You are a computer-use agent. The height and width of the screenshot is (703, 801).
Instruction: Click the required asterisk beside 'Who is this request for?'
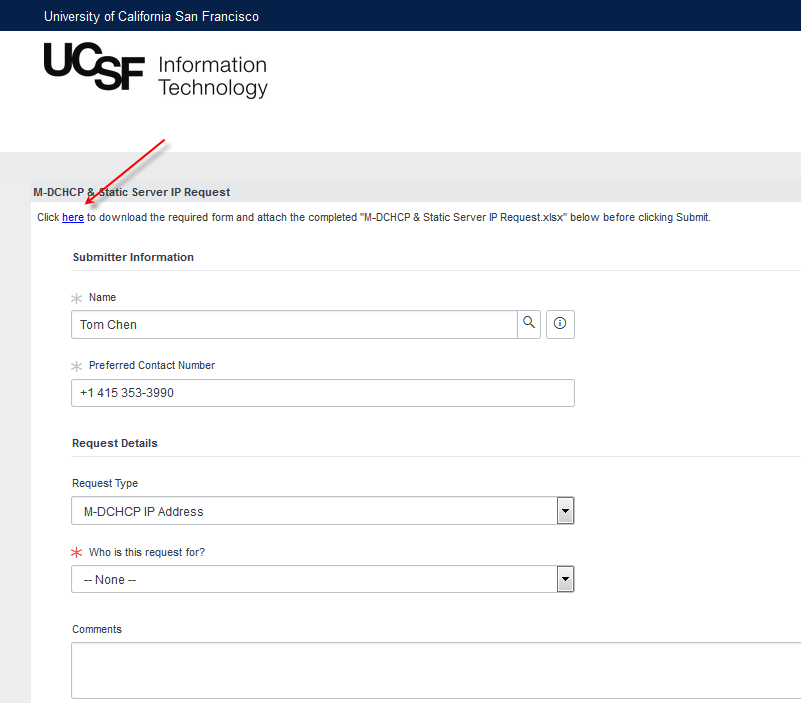pyautogui.click(x=75, y=551)
